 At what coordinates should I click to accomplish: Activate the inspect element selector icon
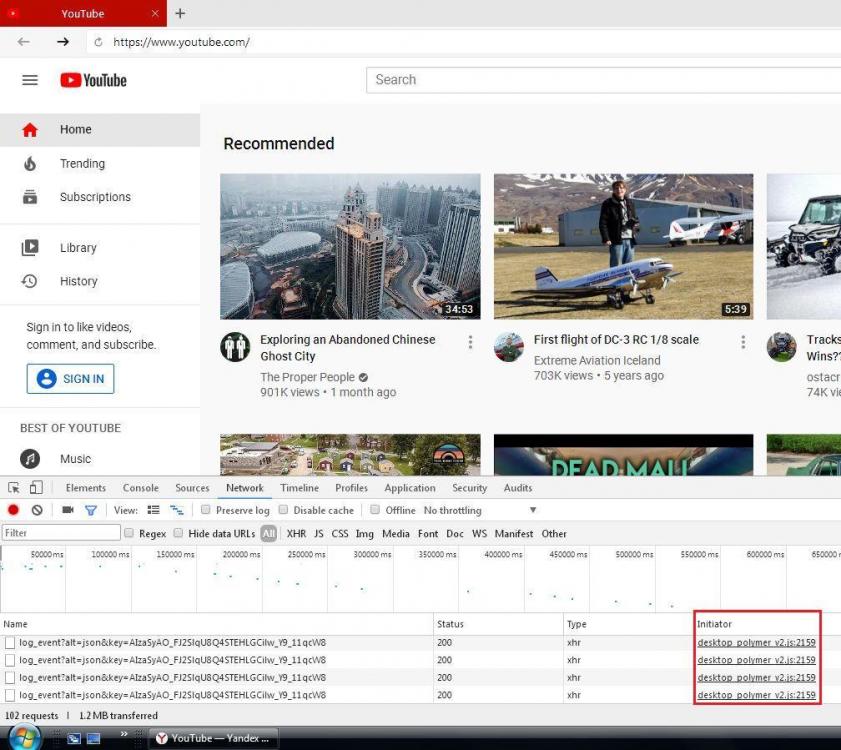click(x=14, y=488)
